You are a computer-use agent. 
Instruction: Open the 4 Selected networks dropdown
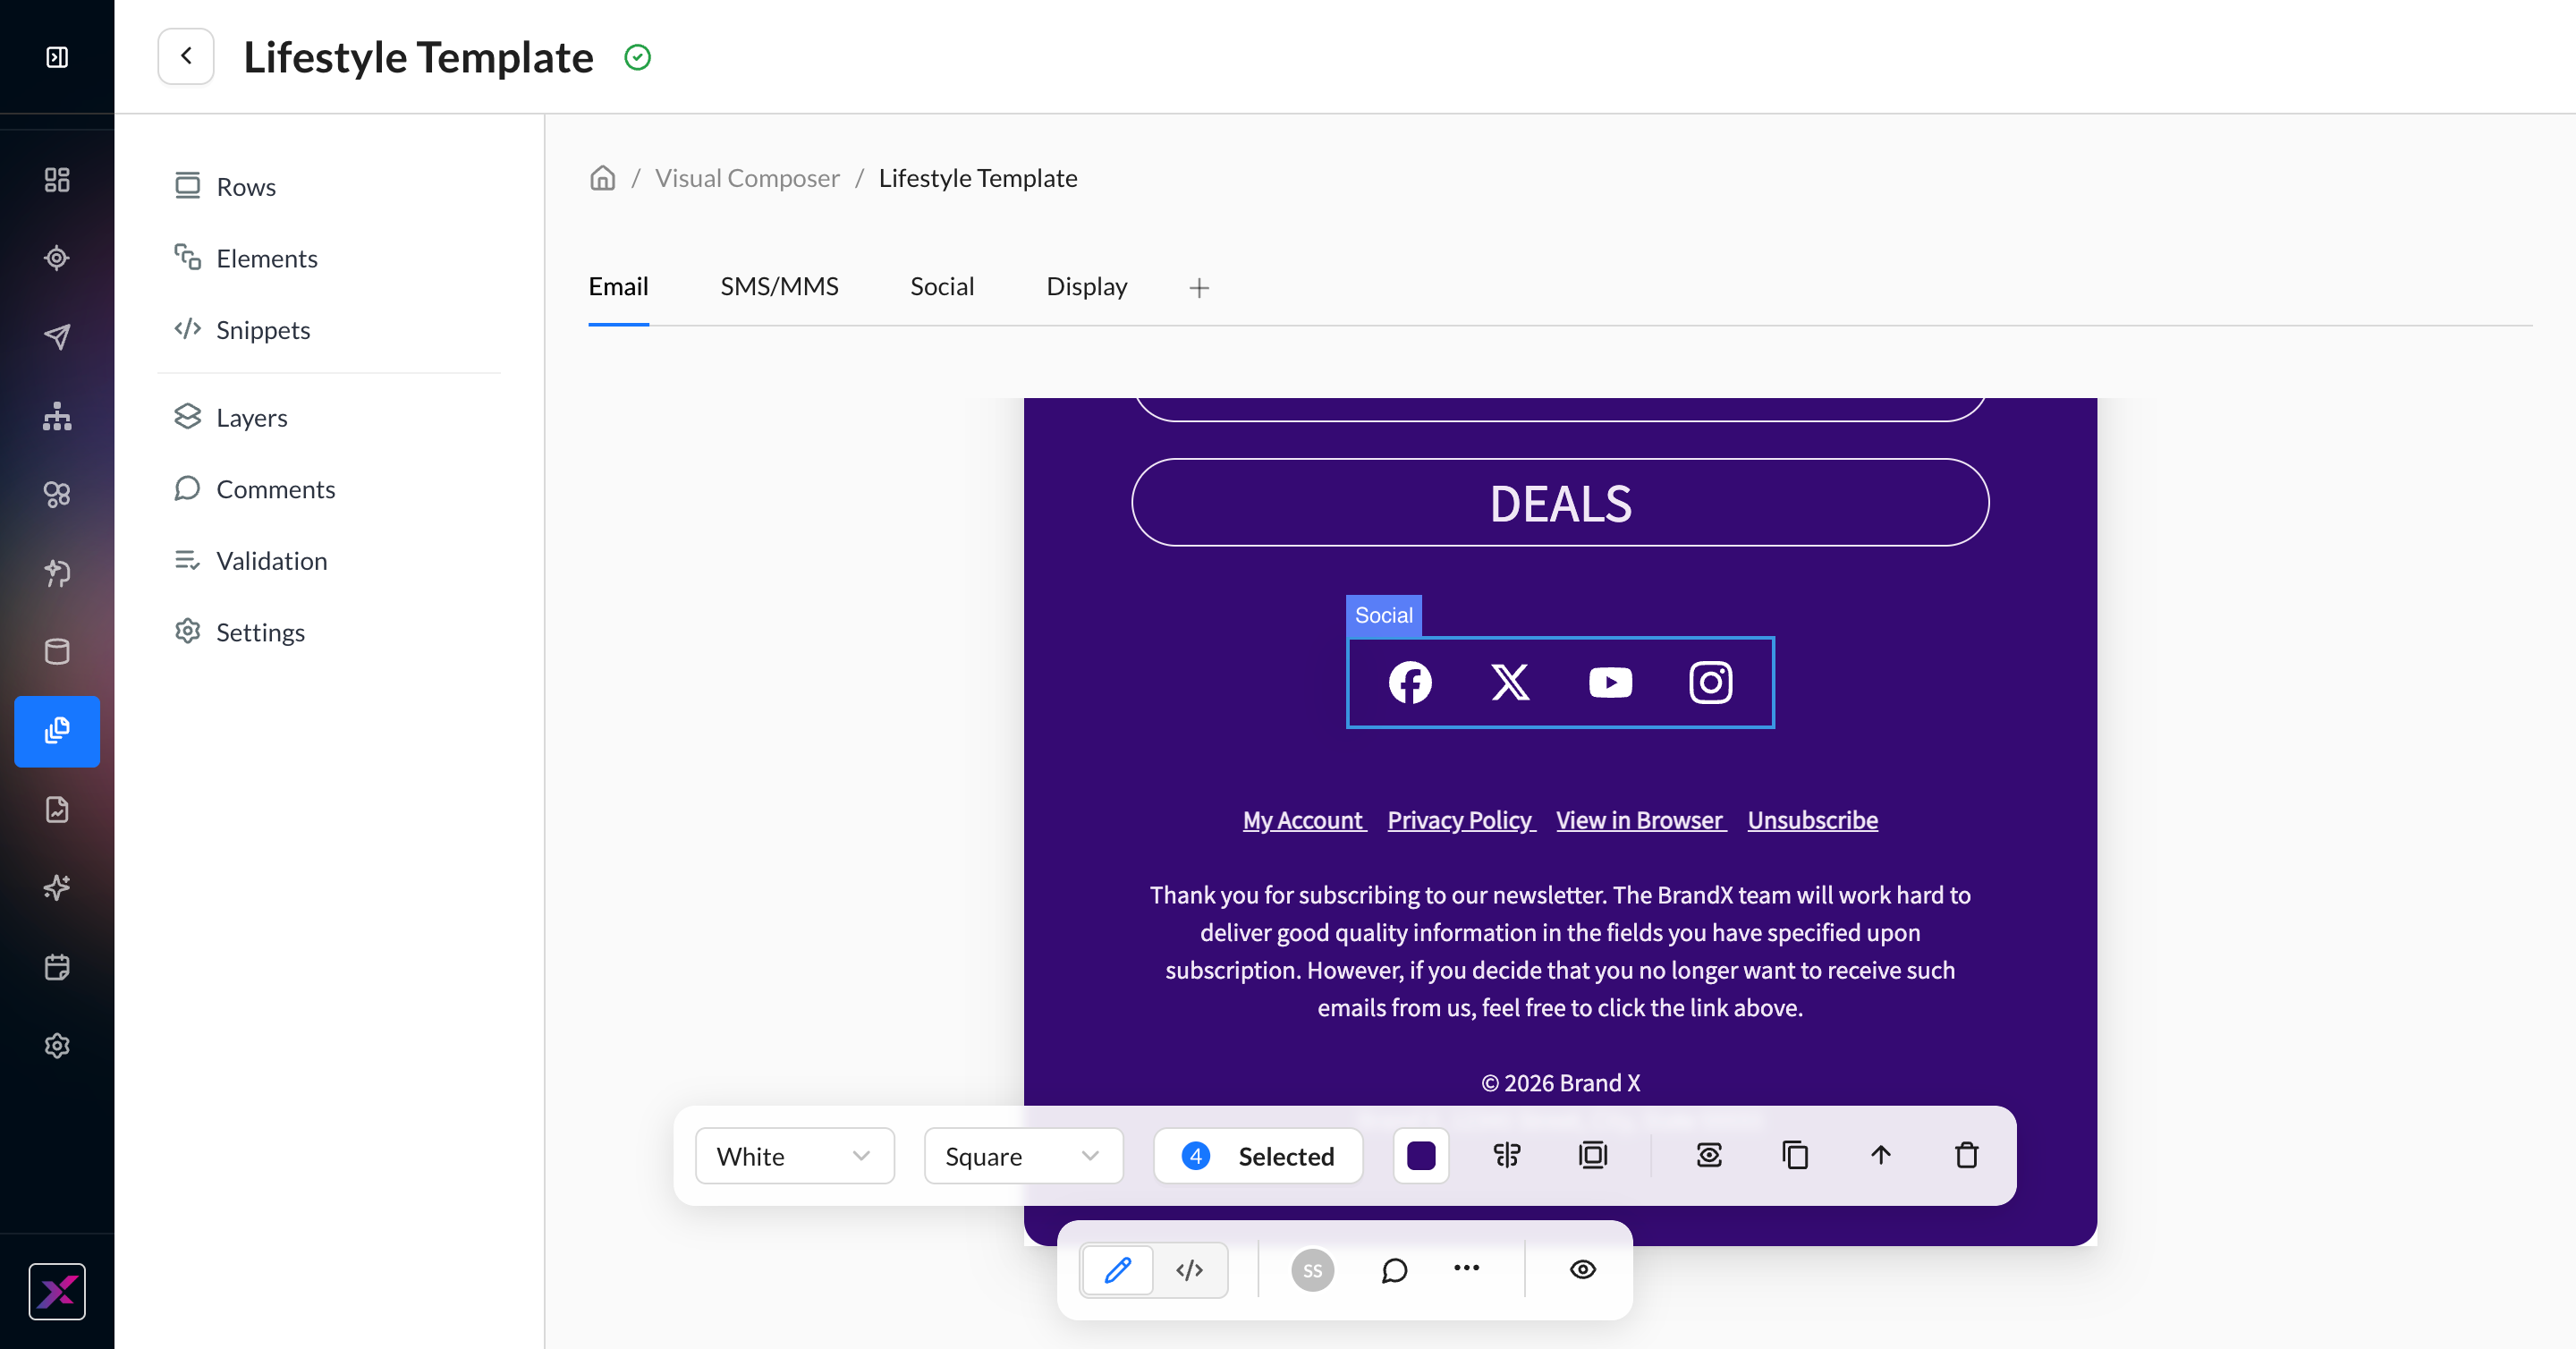(x=1258, y=1156)
